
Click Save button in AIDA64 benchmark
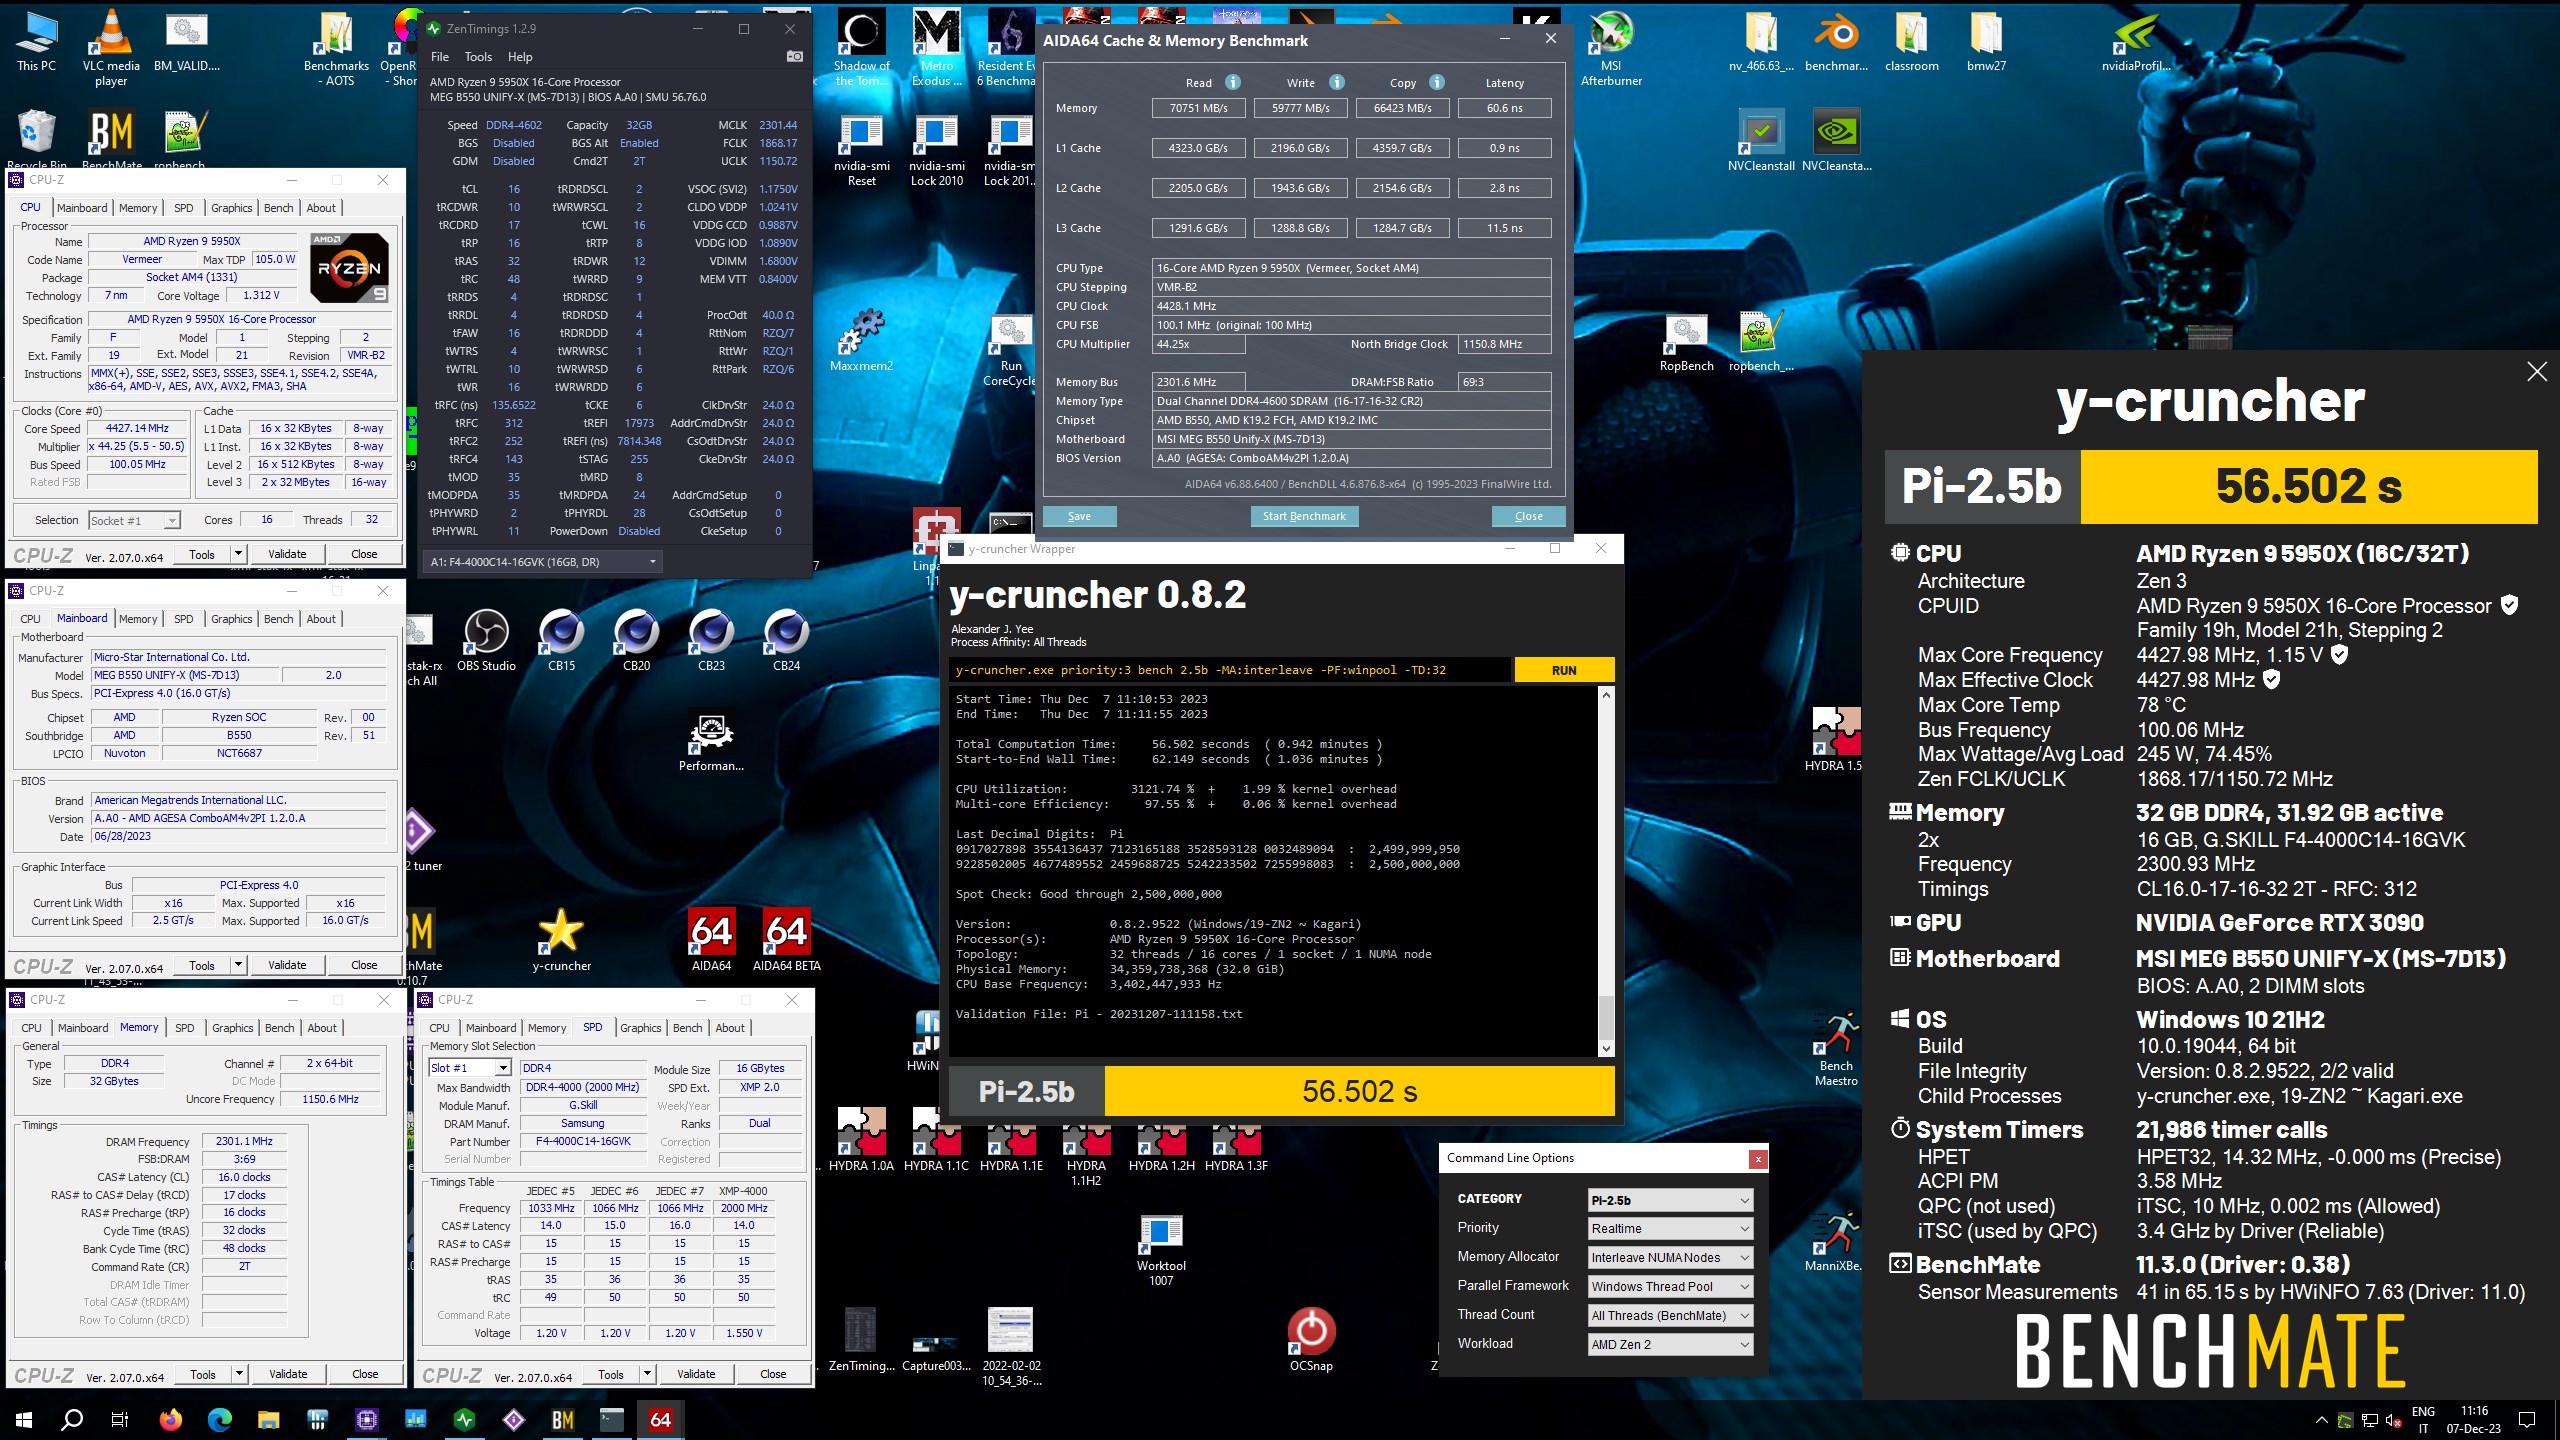point(1079,516)
